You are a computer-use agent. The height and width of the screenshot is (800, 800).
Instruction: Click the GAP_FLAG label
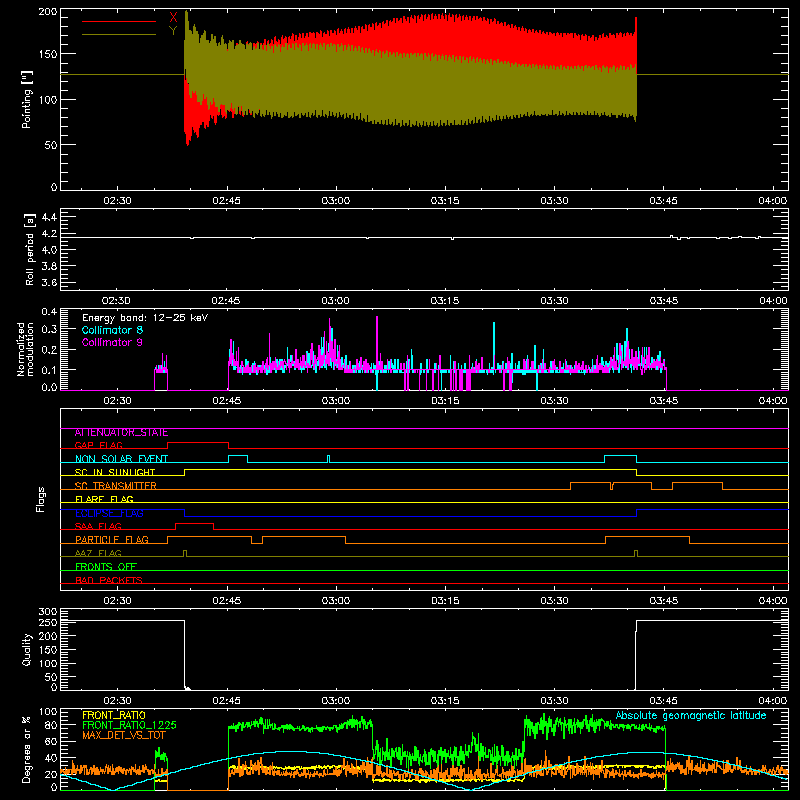(x=98, y=445)
